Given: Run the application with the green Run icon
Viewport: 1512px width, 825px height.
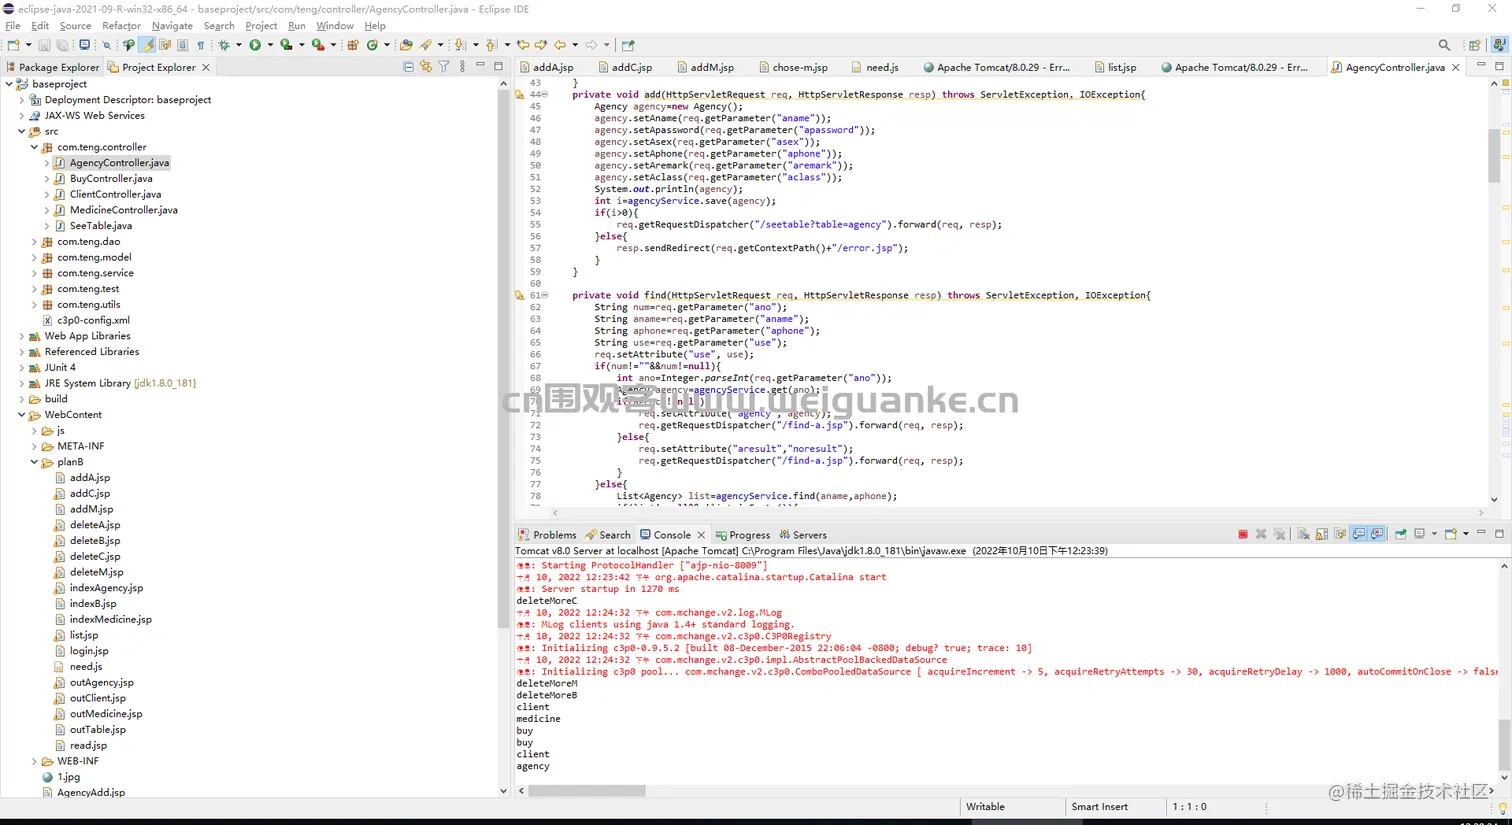Looking at the screenshot, I should 255,45.
